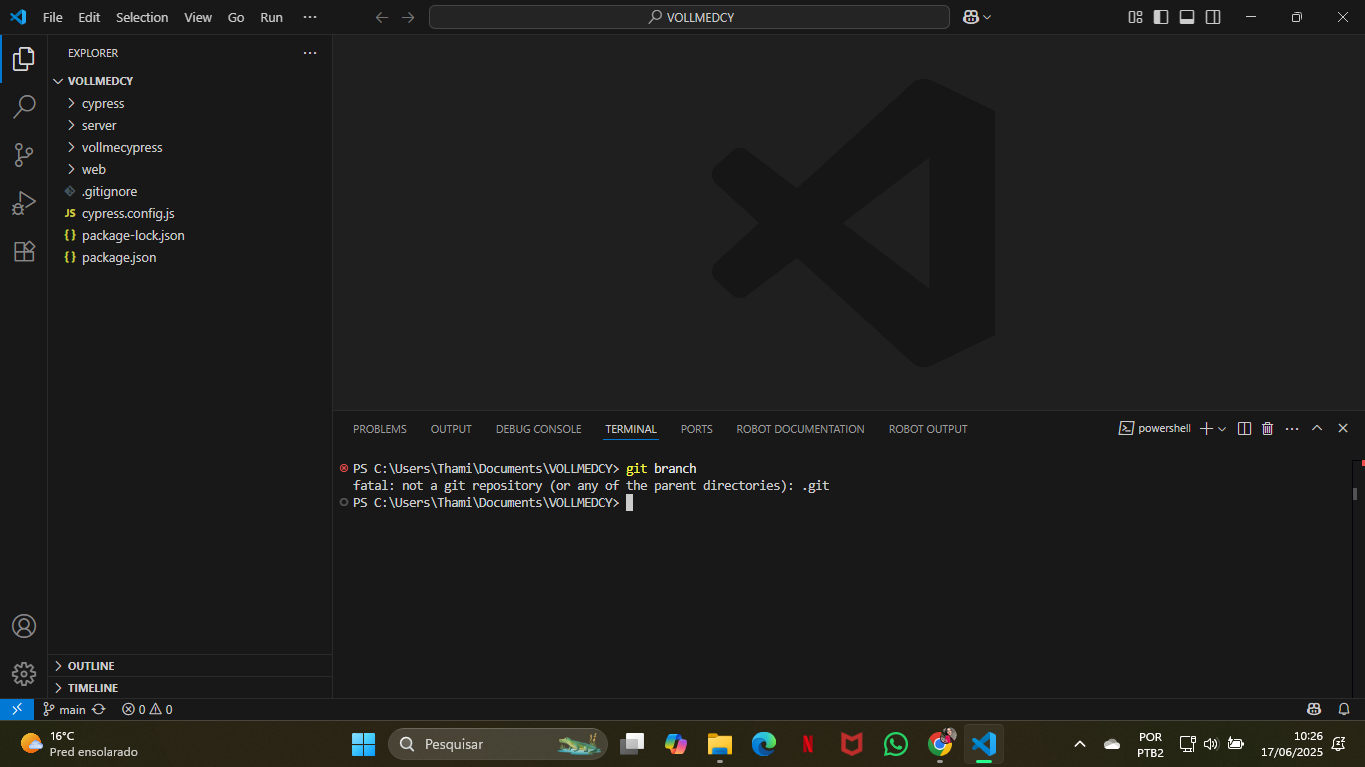Screen dimensions: 1365x767
Task: Switch to the Output tab
Action: tap(451, 429)
